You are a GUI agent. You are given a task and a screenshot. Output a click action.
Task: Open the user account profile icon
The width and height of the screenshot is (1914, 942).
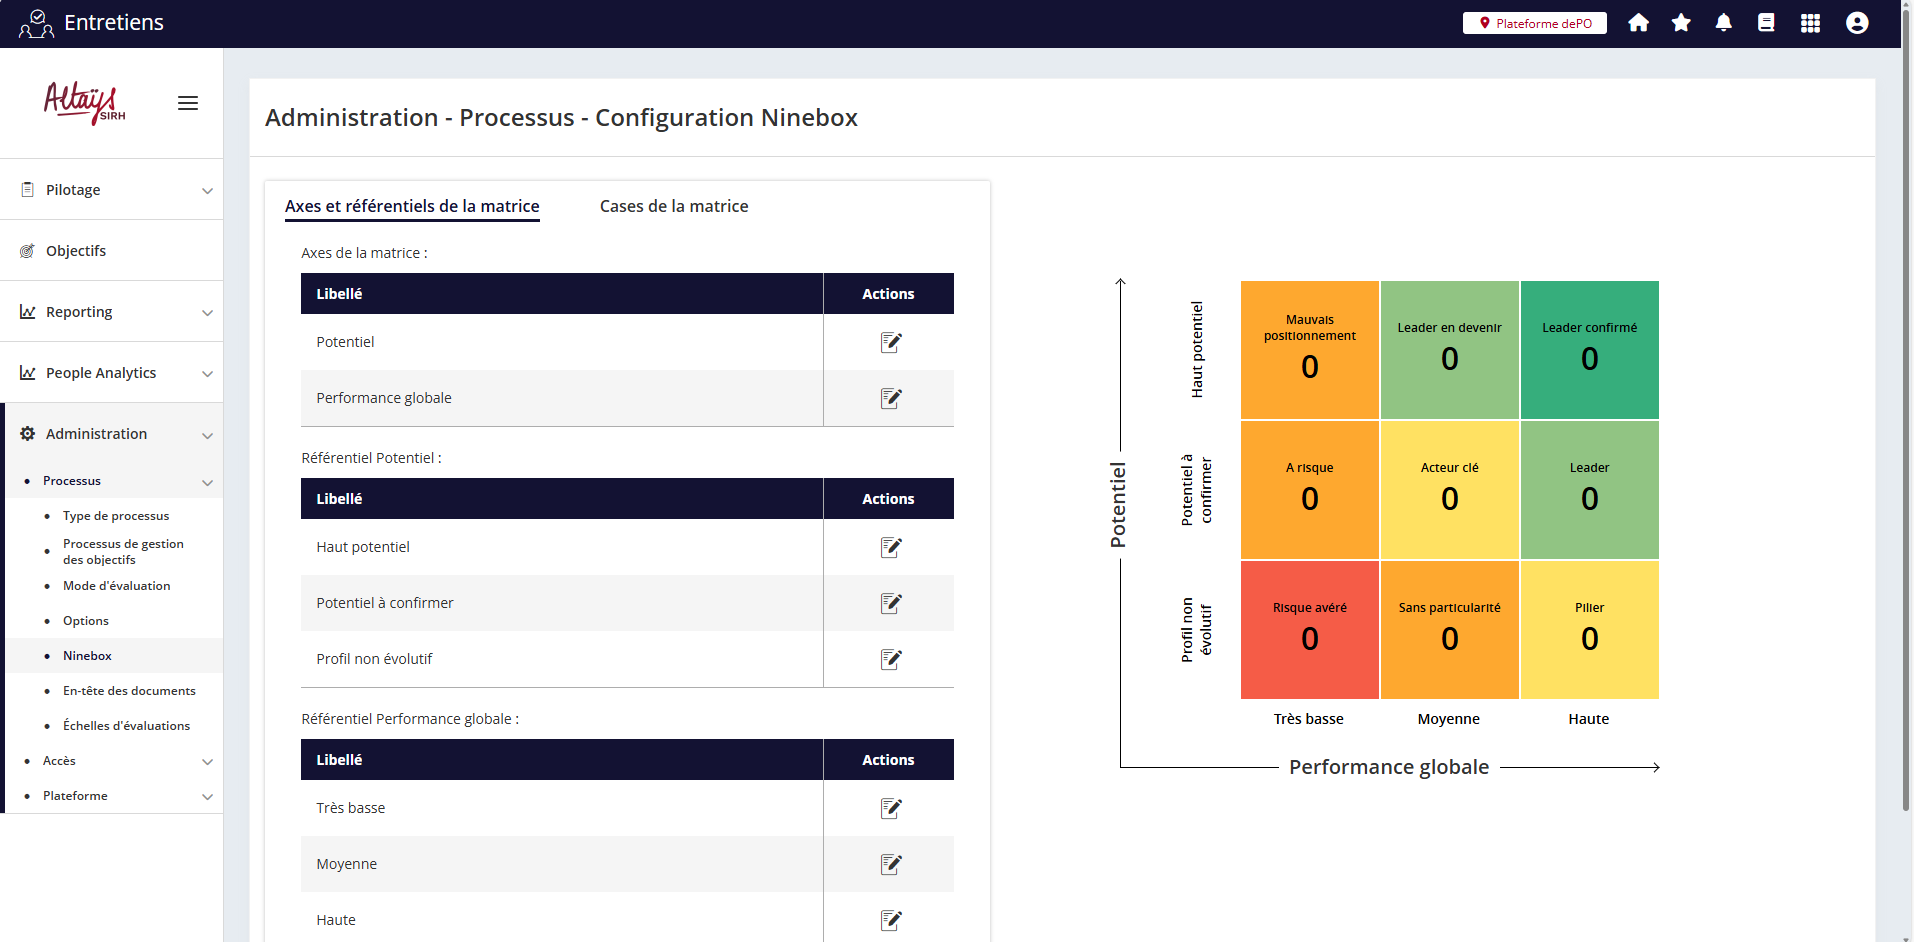coord(1856,23)
